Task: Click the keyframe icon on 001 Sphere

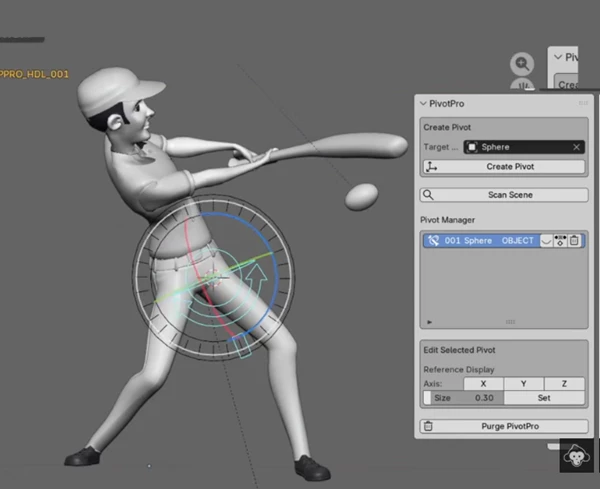Action: tap(560, 241)
